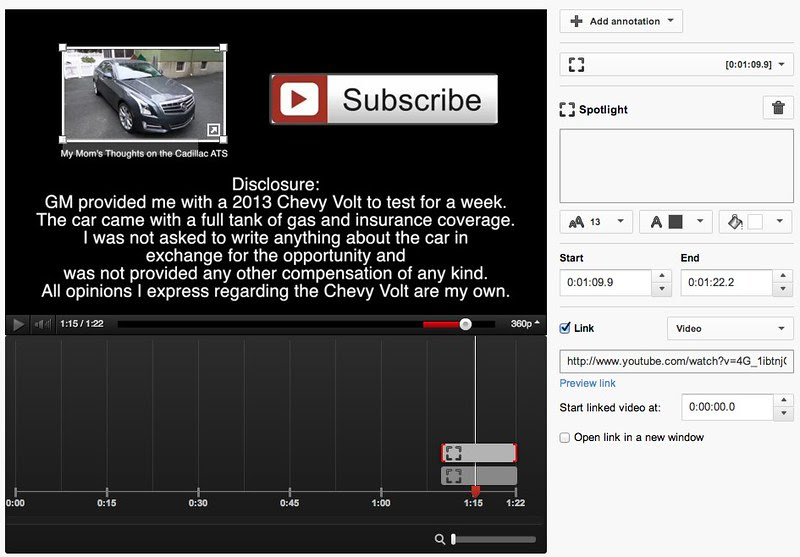Click the Preview link hyperlink
The height and width of the screenshot is (557, 800).
[587, 383]
